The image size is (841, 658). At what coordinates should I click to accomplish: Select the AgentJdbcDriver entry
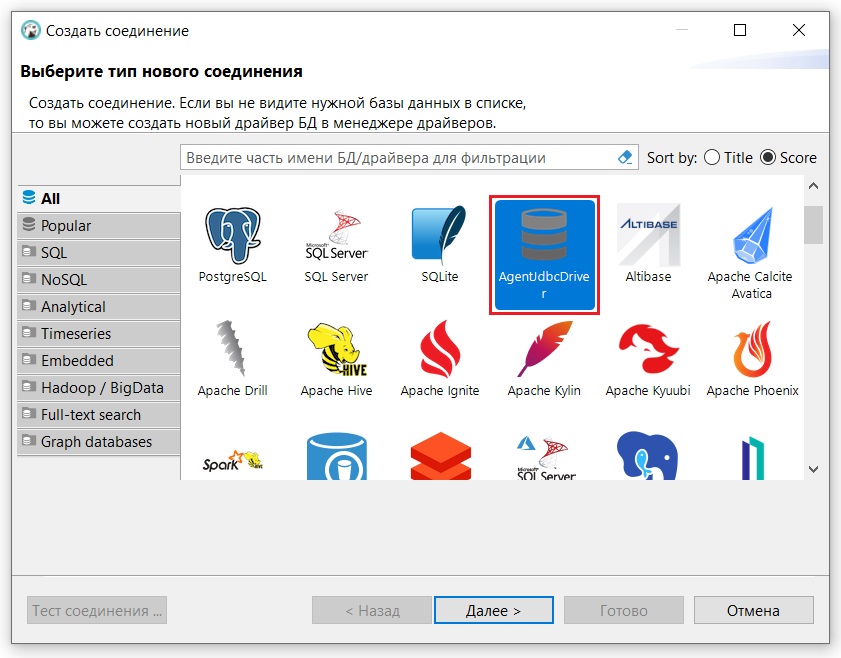click(x=544, y=255)
